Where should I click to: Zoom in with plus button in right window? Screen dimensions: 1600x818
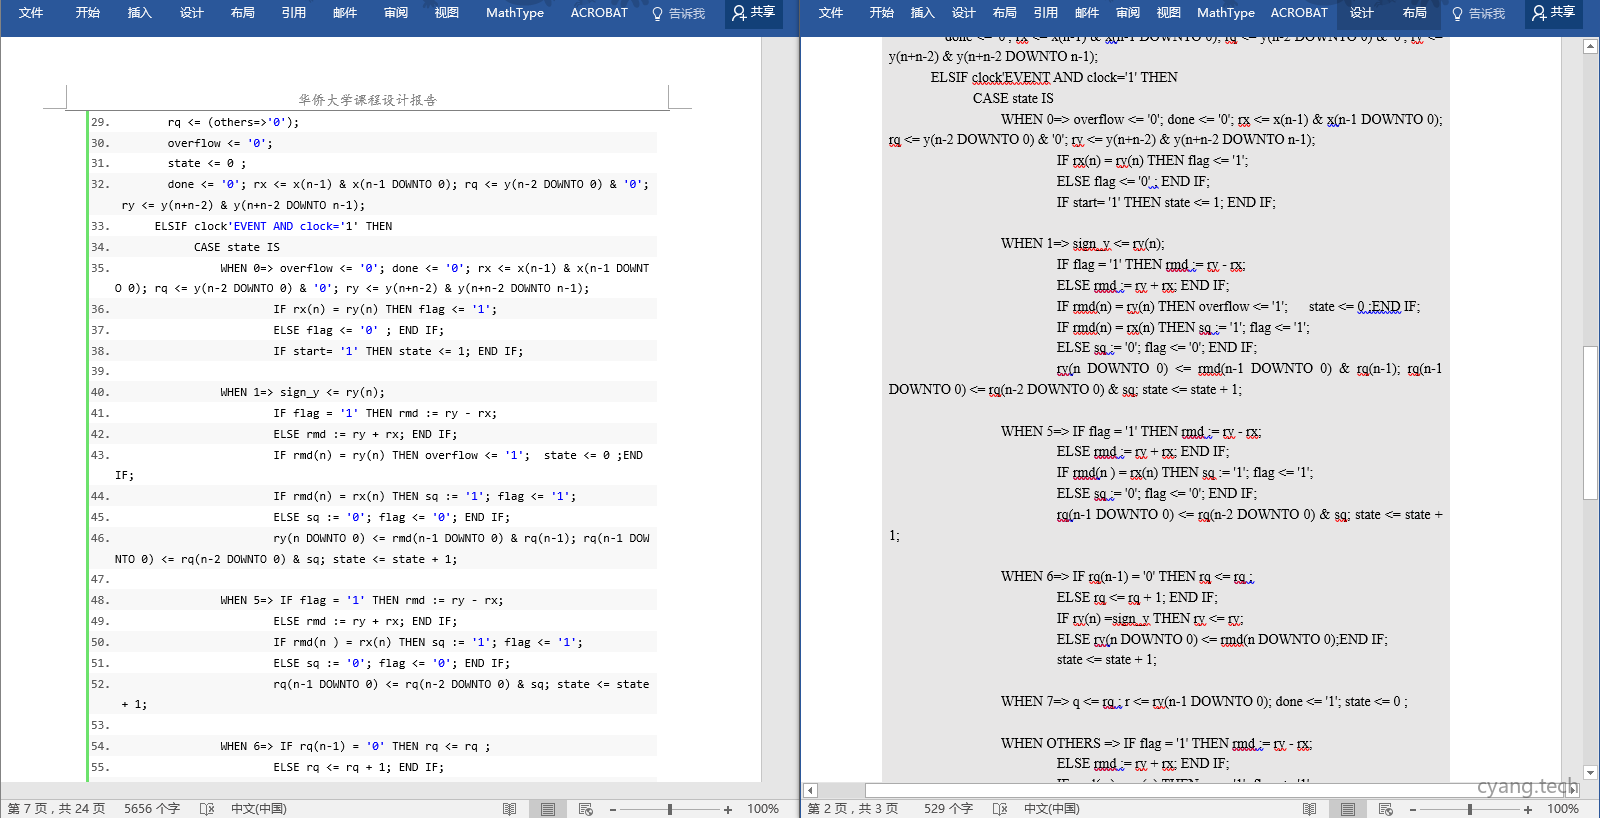[x=1528, y=809]
